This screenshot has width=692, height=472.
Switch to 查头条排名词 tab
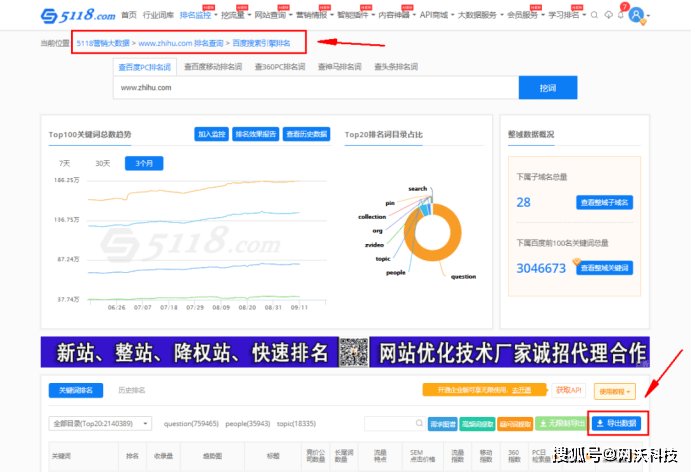coord(396,67)
